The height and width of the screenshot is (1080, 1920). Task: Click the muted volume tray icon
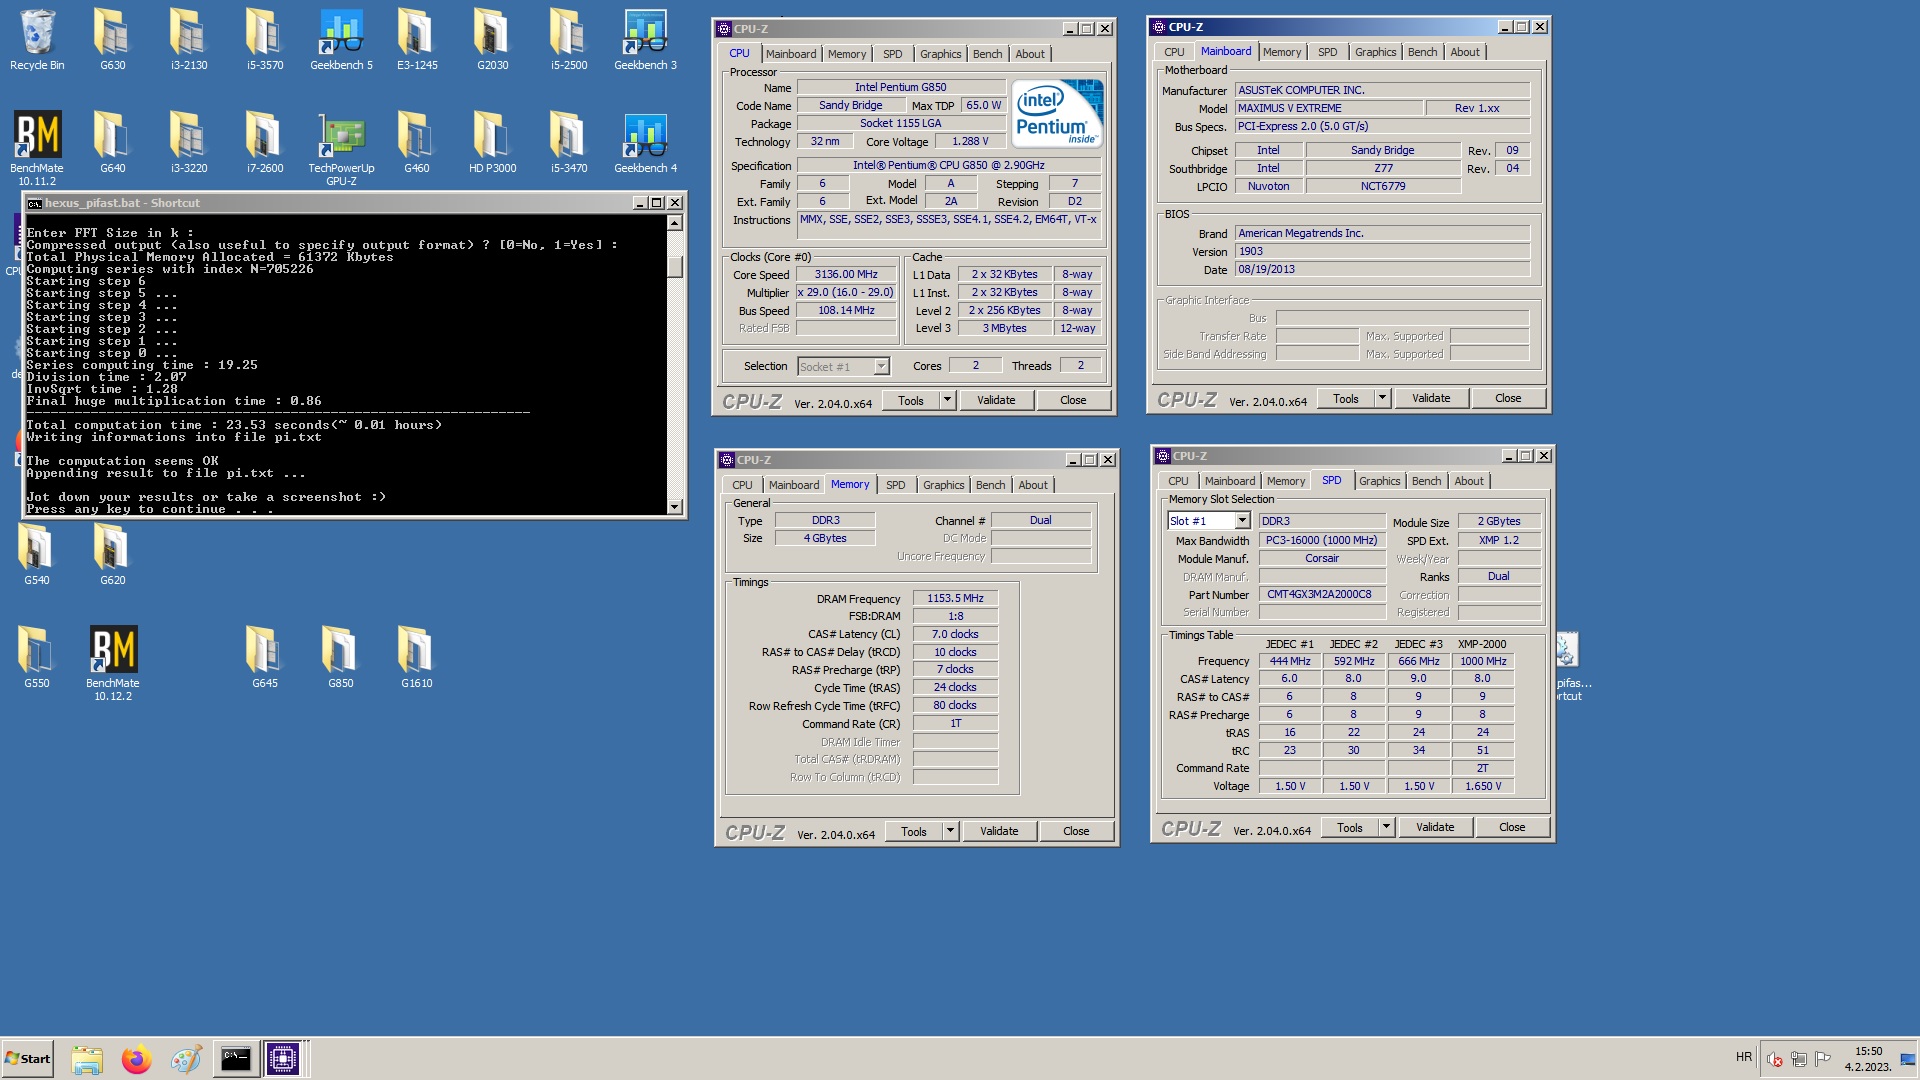coord(1775,1059)
